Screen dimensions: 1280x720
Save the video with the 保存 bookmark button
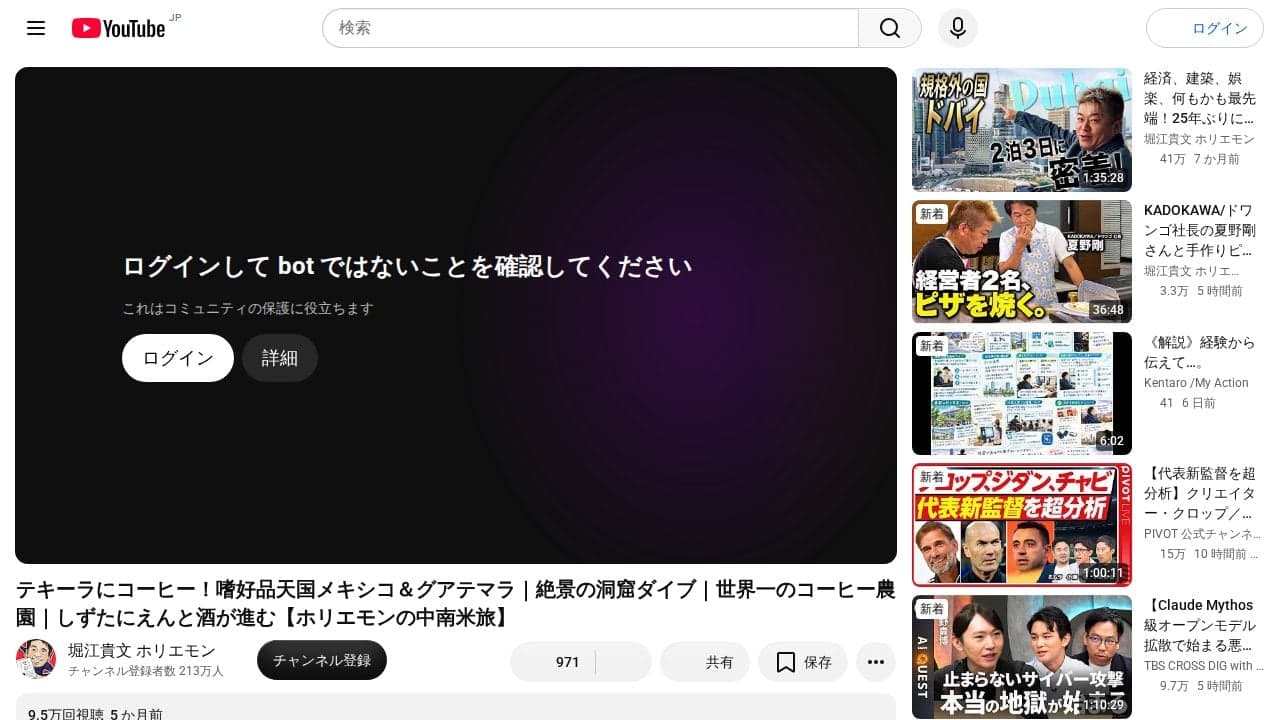[803, 662]
